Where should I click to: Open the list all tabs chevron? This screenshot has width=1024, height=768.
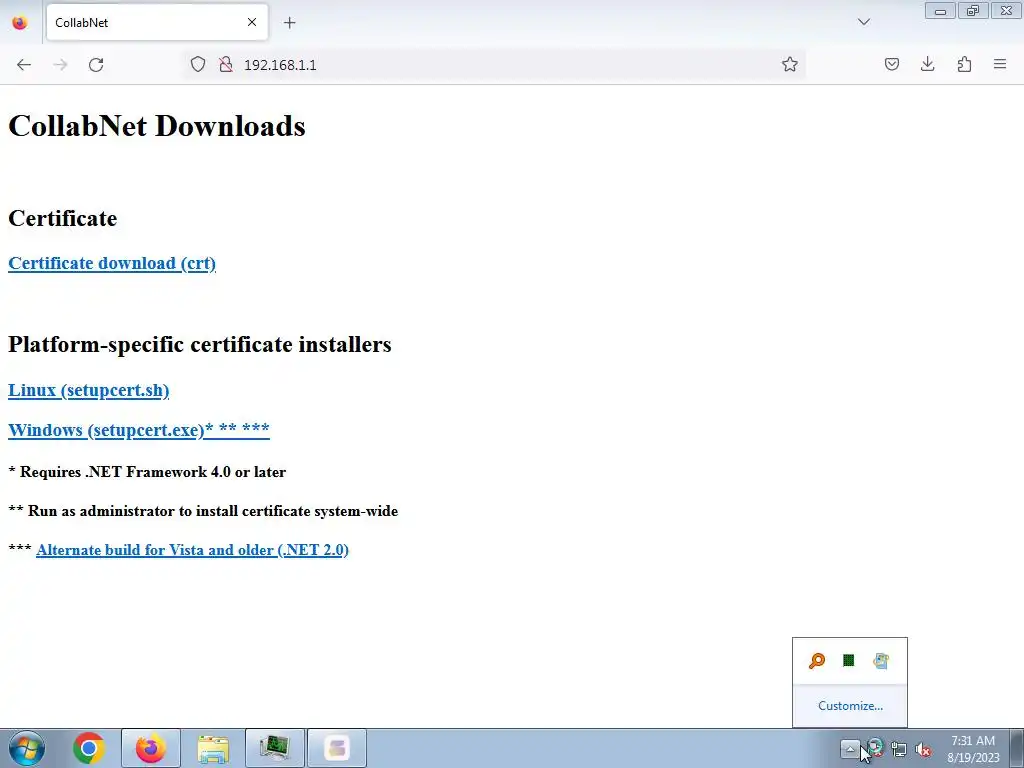tap(863, 22)
